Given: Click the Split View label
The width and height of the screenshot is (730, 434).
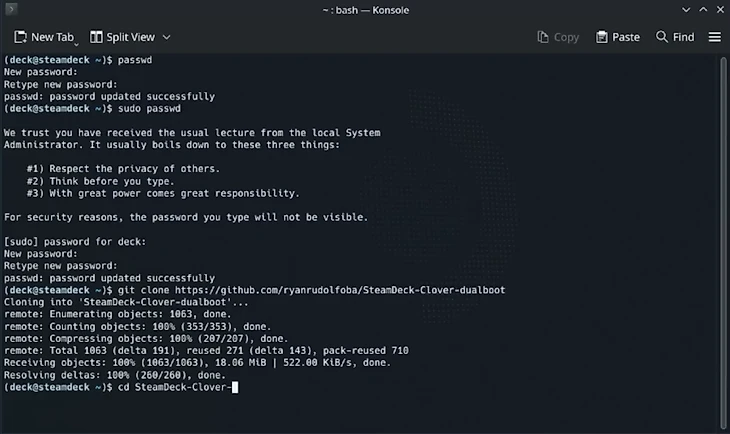Looking at the screenshot, I should [130, 37].
